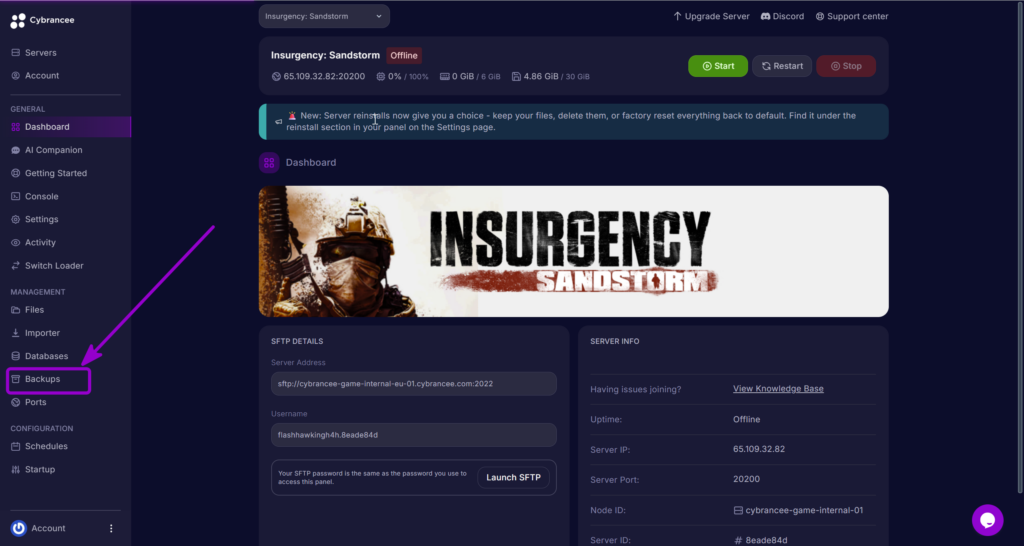Image resolution: width=1024 pixels, height=546 pixels.
Task: Click the Insurgency Sandstorm banner image
Action: [573, 251]
